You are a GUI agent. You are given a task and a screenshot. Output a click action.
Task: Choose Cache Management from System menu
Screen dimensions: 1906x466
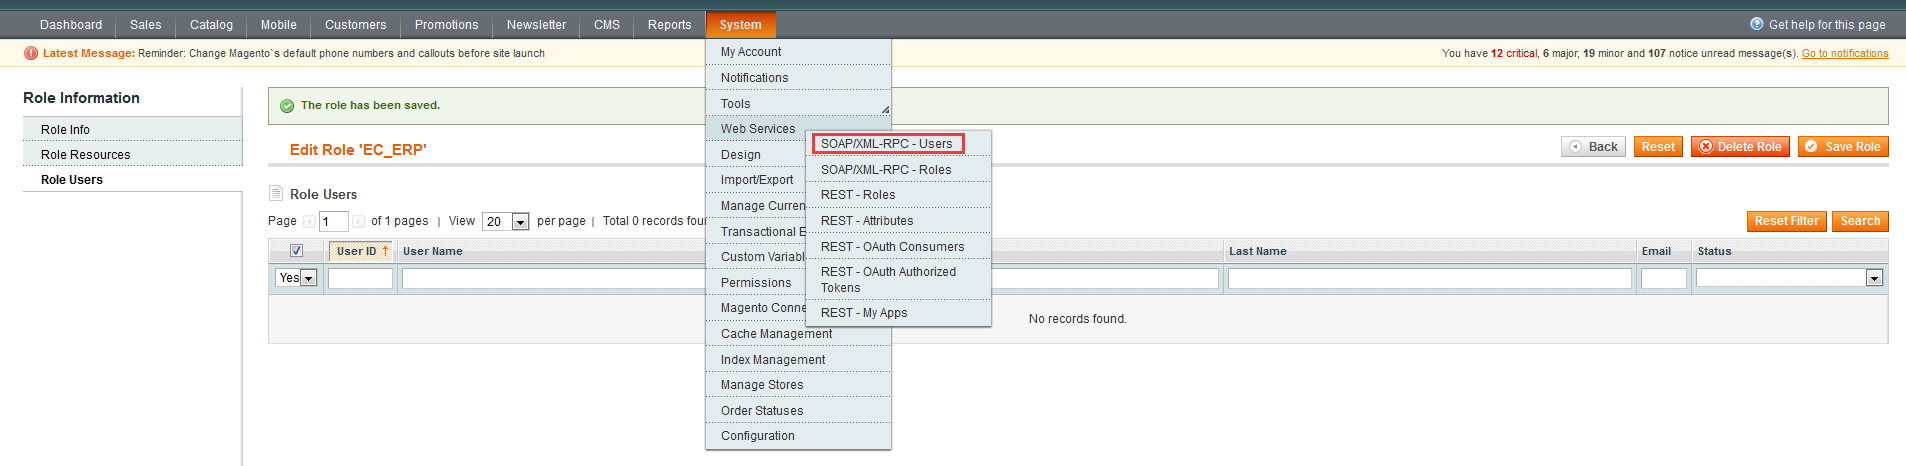coord(776,334)
